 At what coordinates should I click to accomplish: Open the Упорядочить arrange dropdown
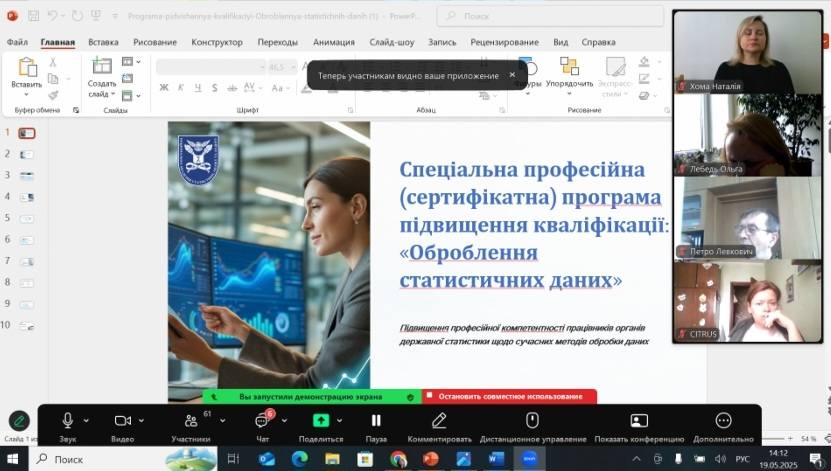coord(569,72)
